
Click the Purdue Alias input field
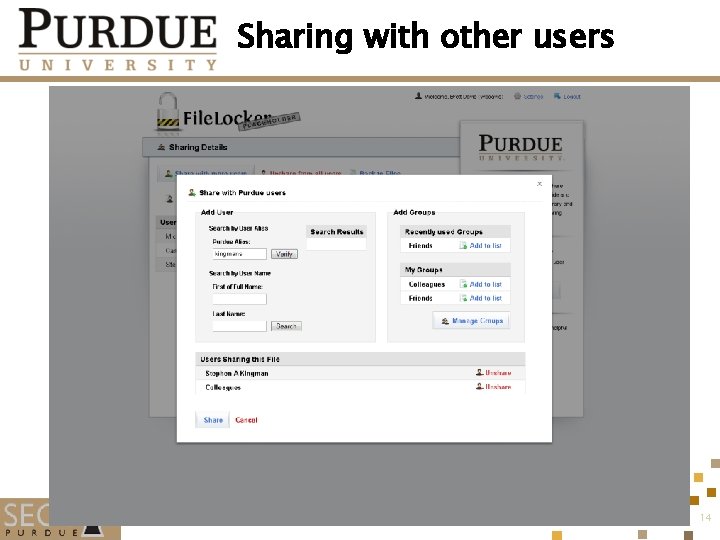pyautogui.click(x=239, y=254)
